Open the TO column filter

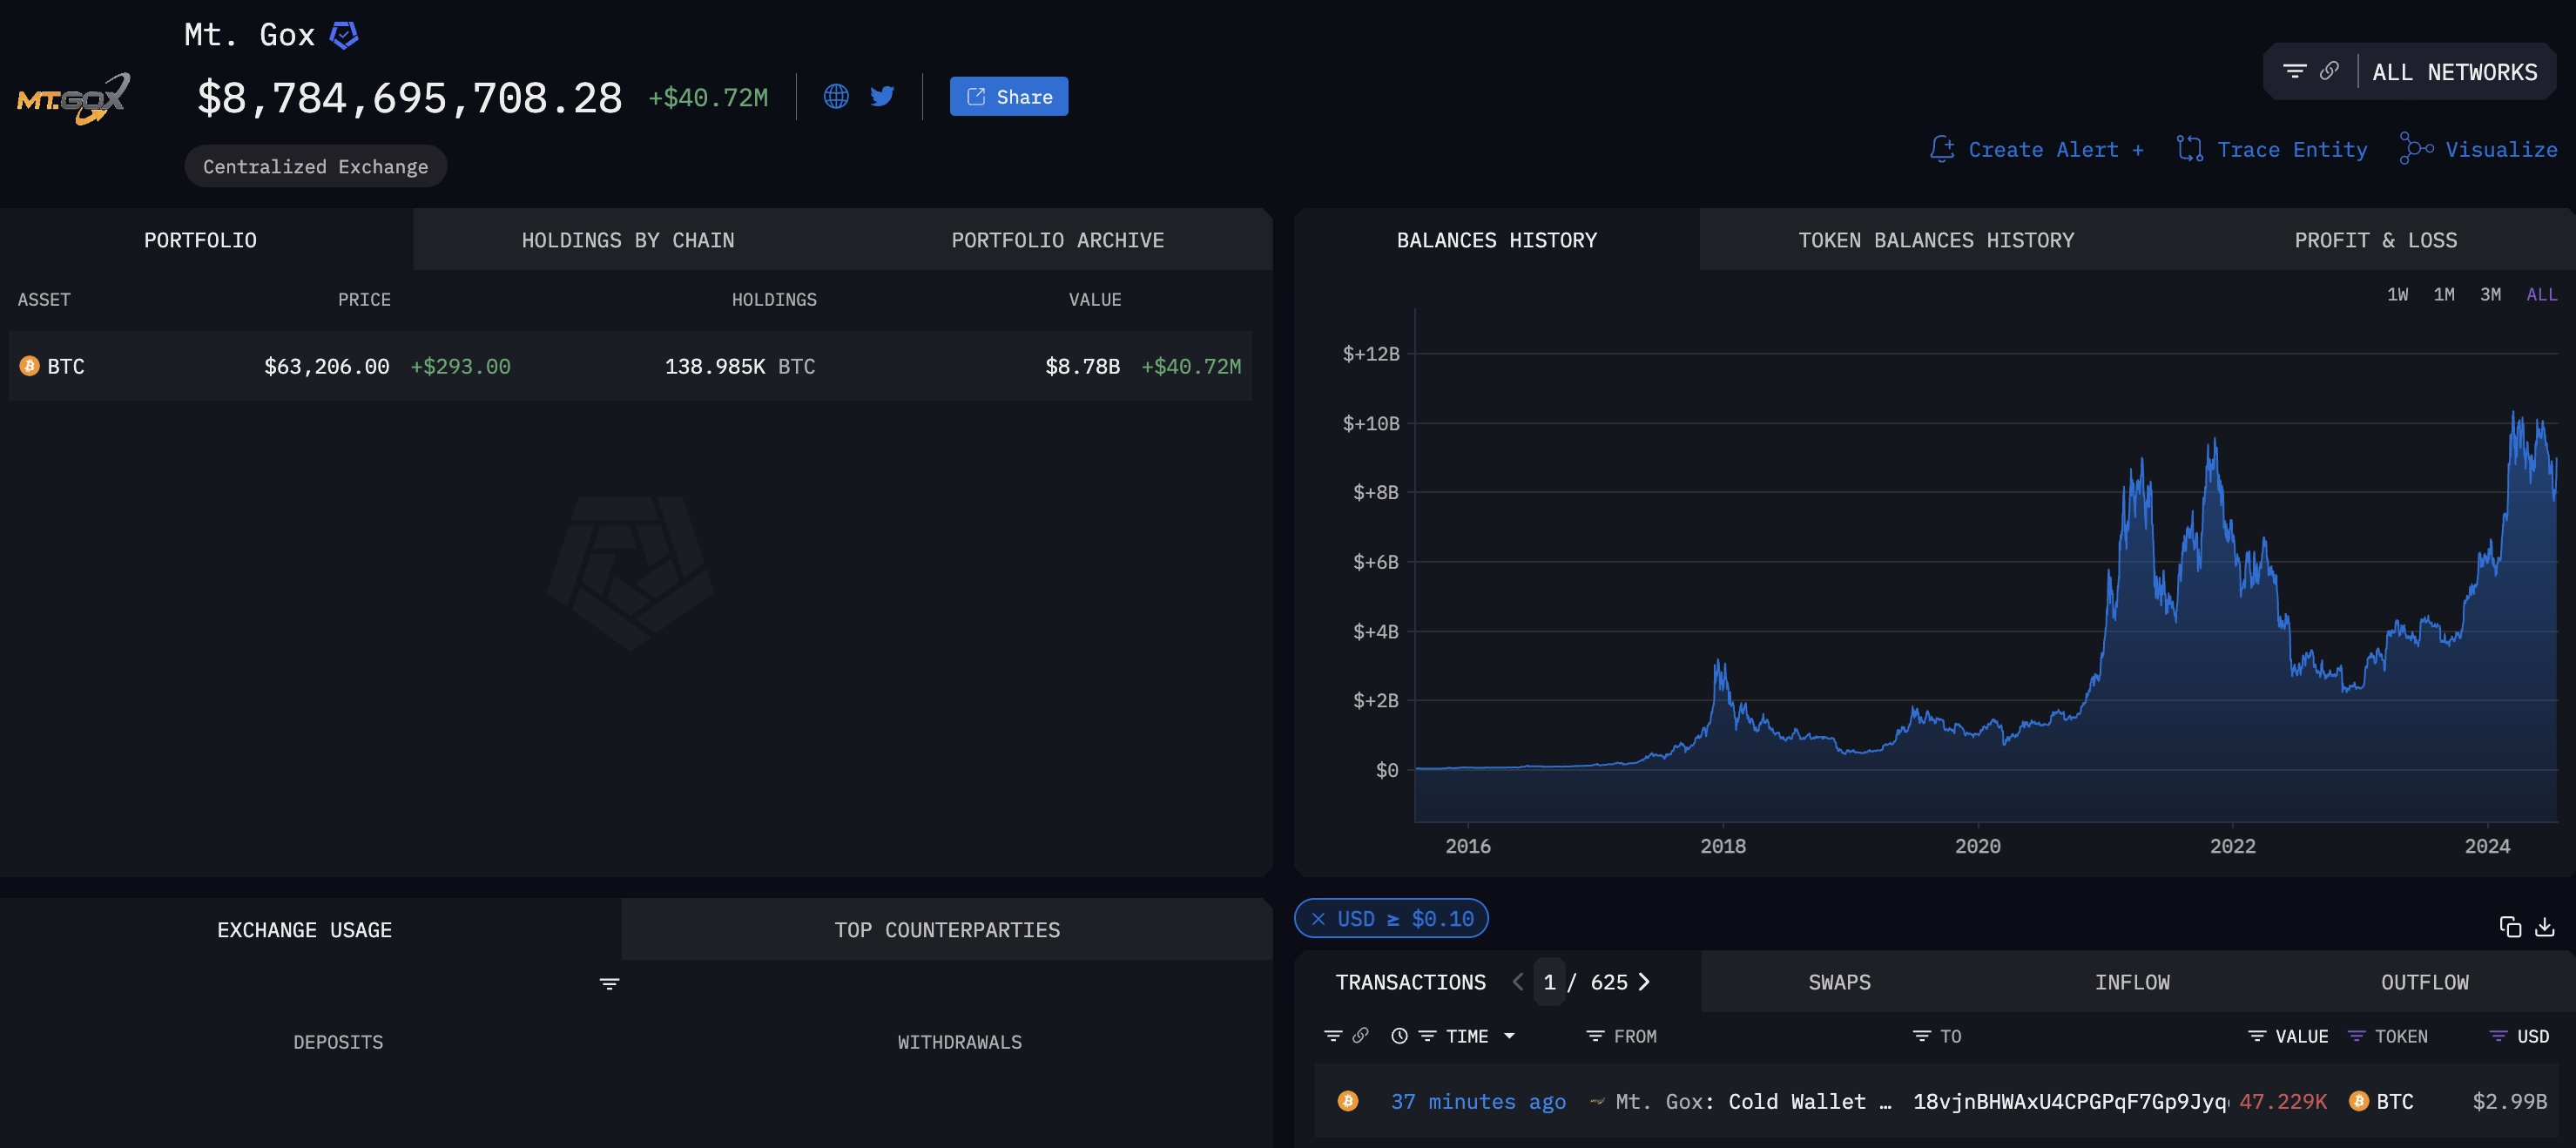[1921, 1036]
